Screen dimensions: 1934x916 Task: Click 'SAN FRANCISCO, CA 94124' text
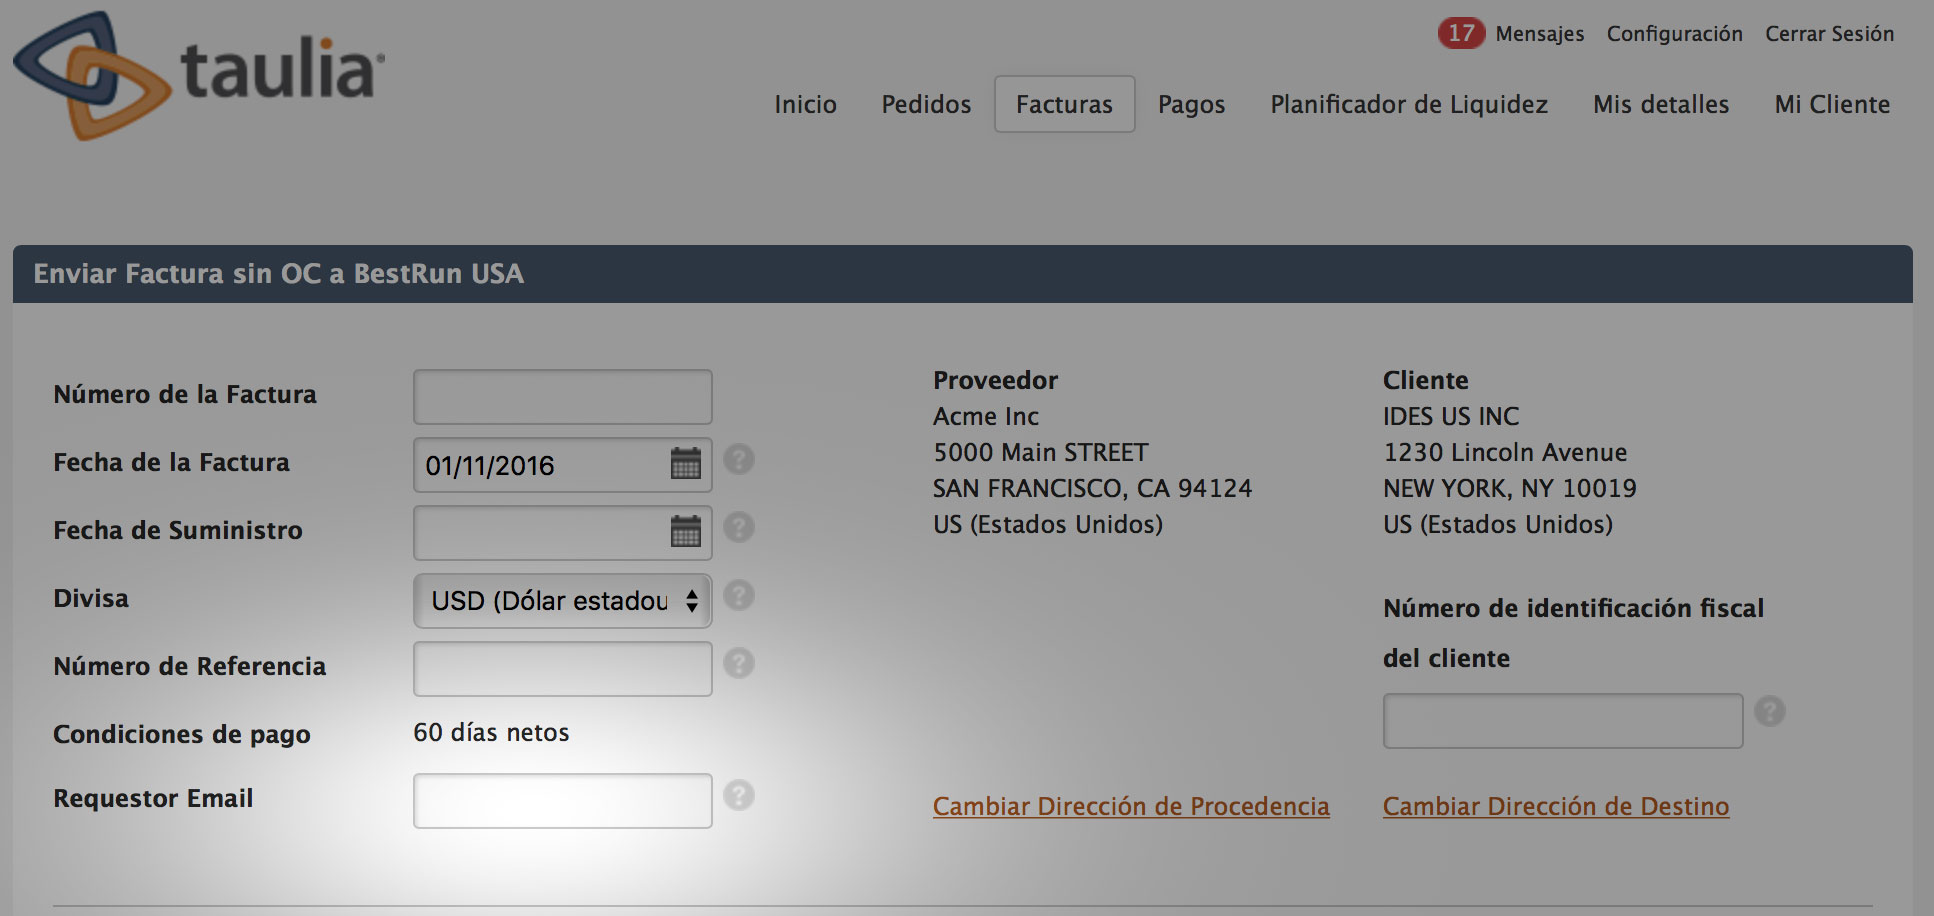pyautogui.click(x=1092, y=488)
